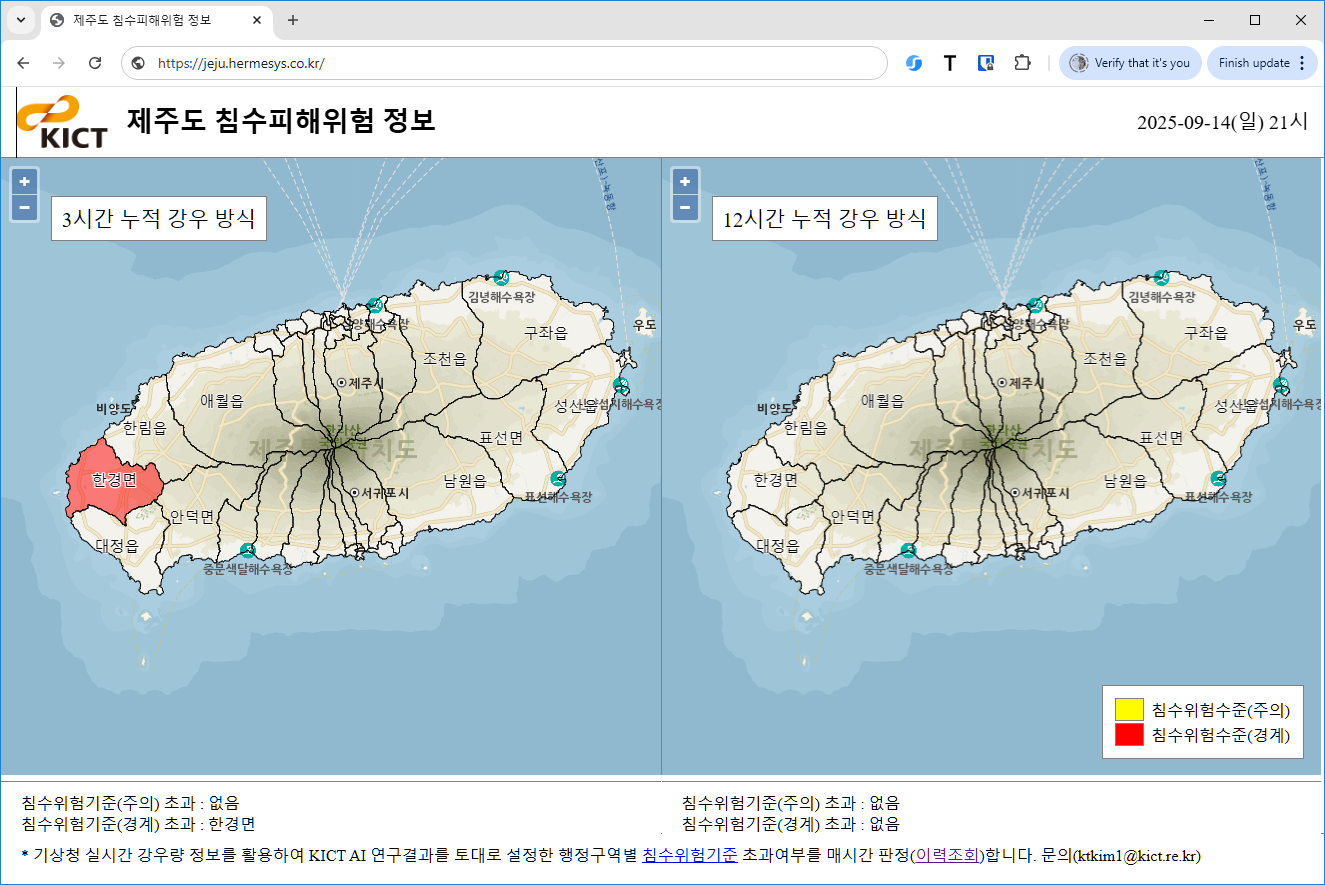Click the red 경계 legend swatch
The image size is (1325, 885).
(1129, 735)
